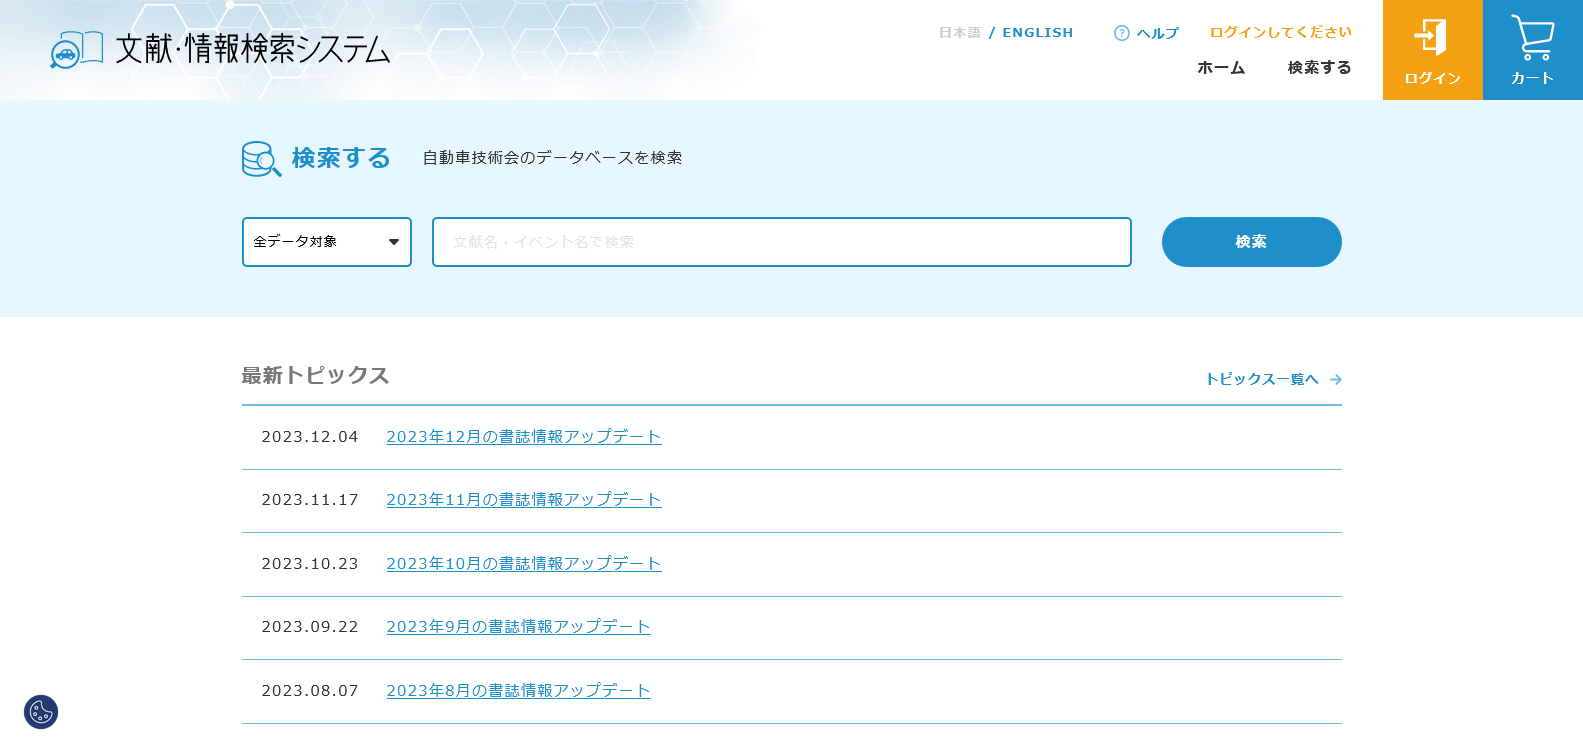1583x747 pixels.
Task: Click the arrow next to トピックス一覧へ
Action: click(1336, 380)
